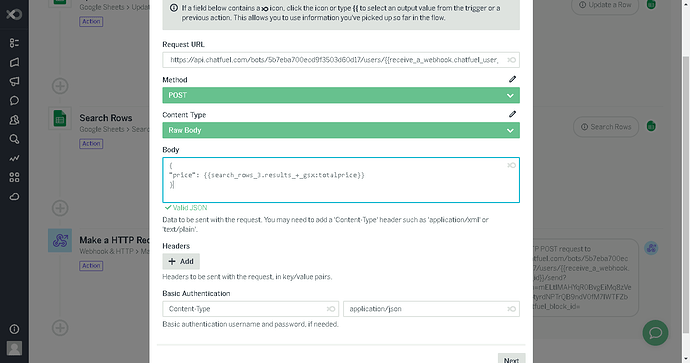
Task: Click the Add headers button
Action: [x=181, y=261]
